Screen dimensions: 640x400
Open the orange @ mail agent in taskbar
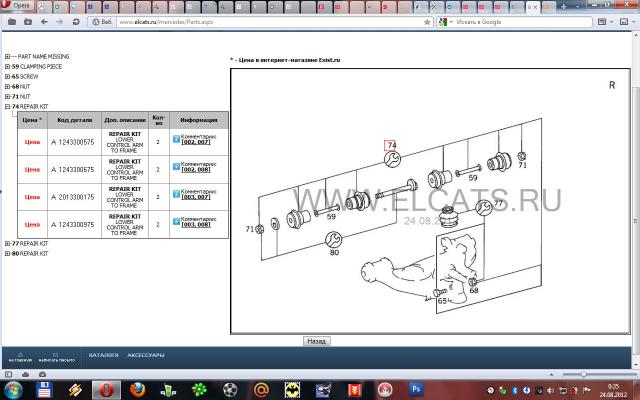(x=261, y=390)
